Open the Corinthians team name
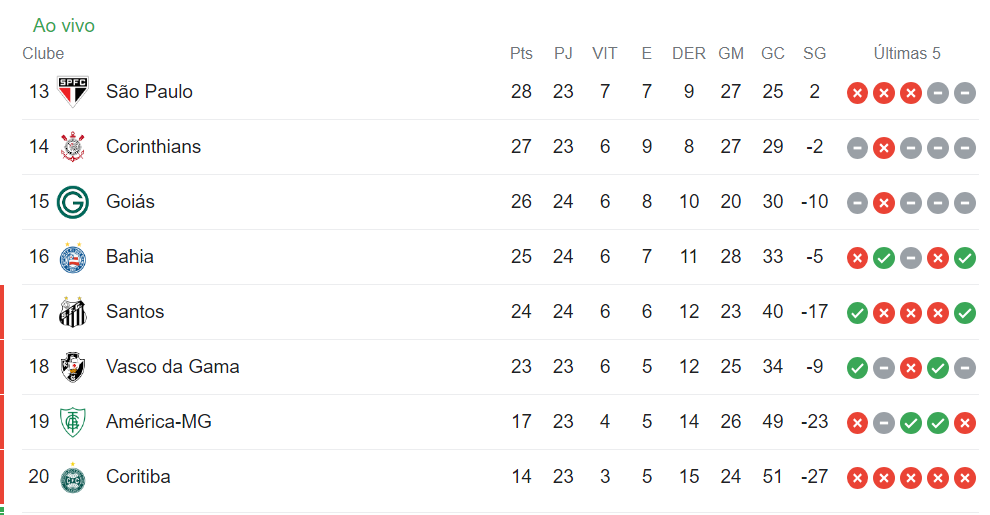This screenshot has height=515, width=990. click(153, 147)
